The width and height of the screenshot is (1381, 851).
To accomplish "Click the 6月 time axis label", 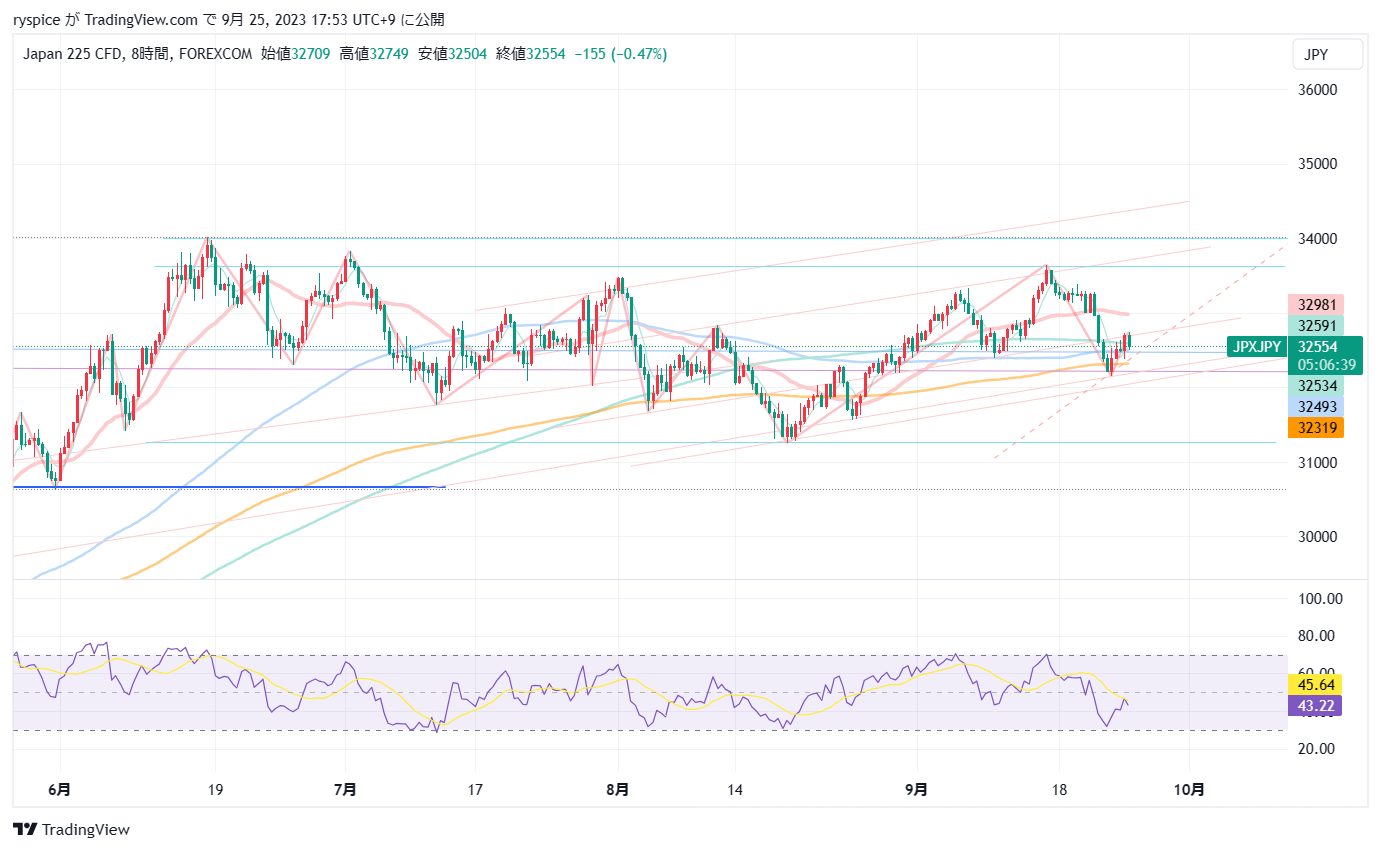I will [x=59, y=789].
